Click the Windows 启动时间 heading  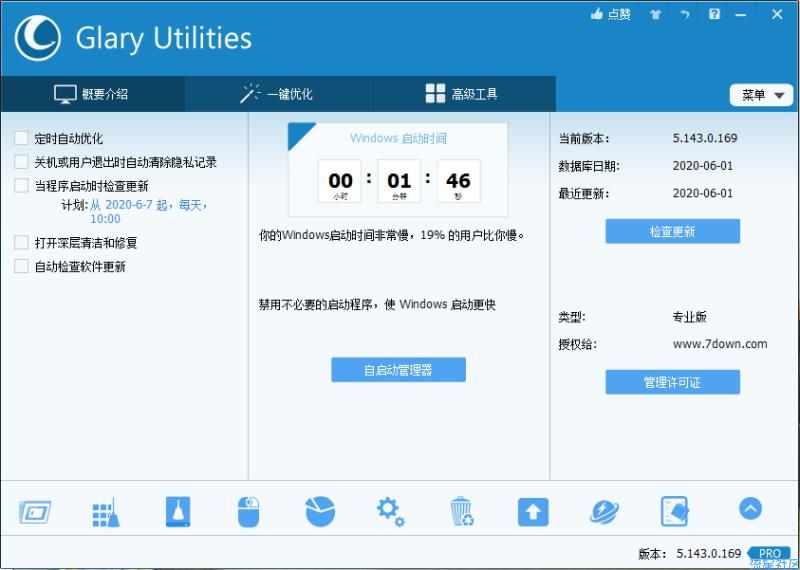398,138
